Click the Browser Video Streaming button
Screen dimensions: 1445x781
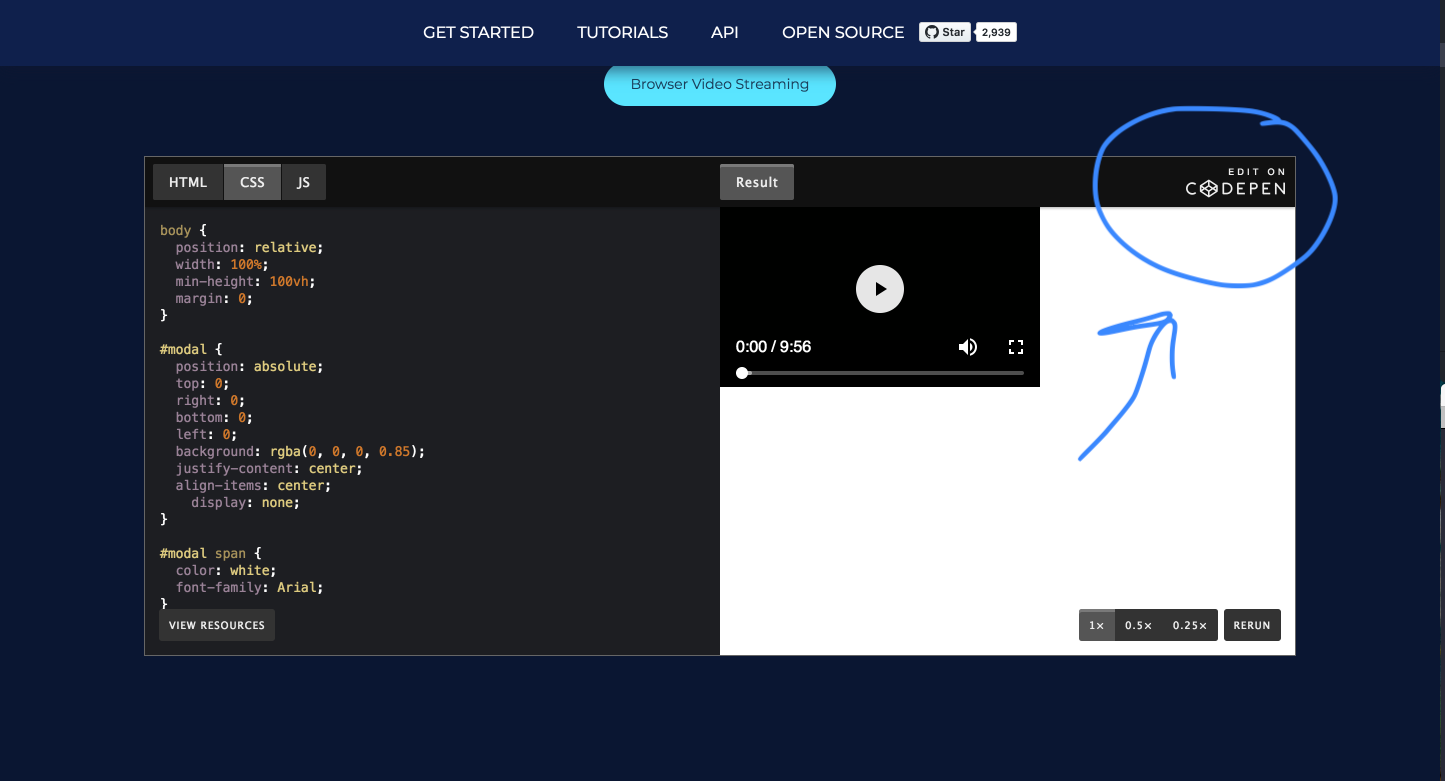719,84
